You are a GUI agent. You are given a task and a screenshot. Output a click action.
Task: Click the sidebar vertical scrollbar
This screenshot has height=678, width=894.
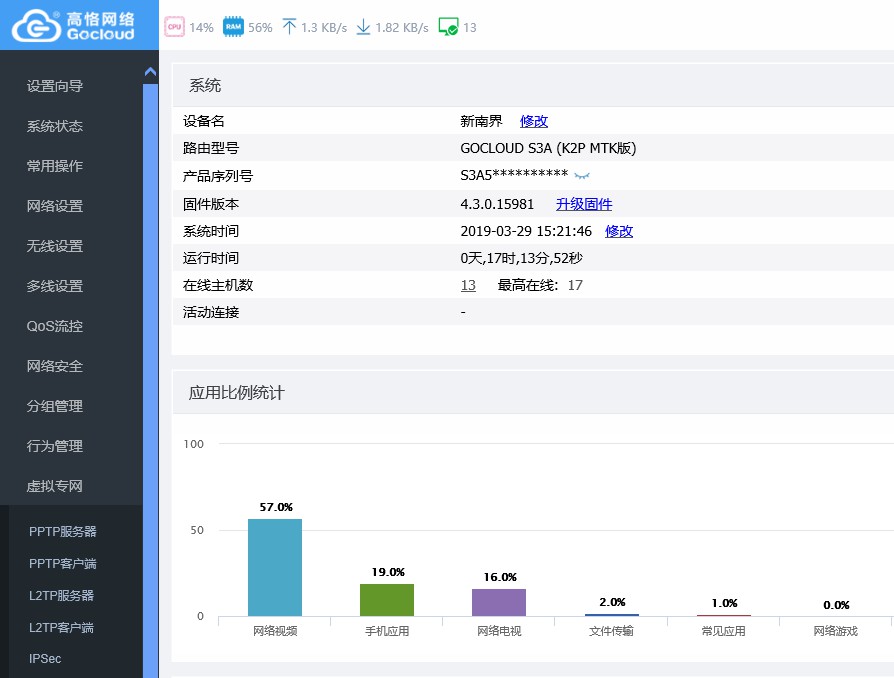pyautogui.click(x=151, y=381)
